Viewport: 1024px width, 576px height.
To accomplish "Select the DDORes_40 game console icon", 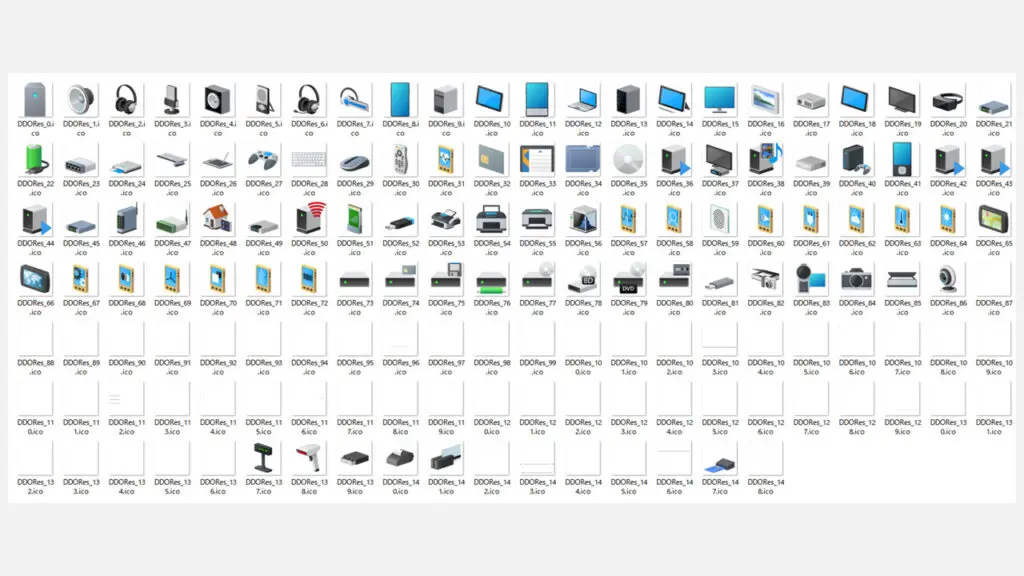I will [x=857, y=160].
